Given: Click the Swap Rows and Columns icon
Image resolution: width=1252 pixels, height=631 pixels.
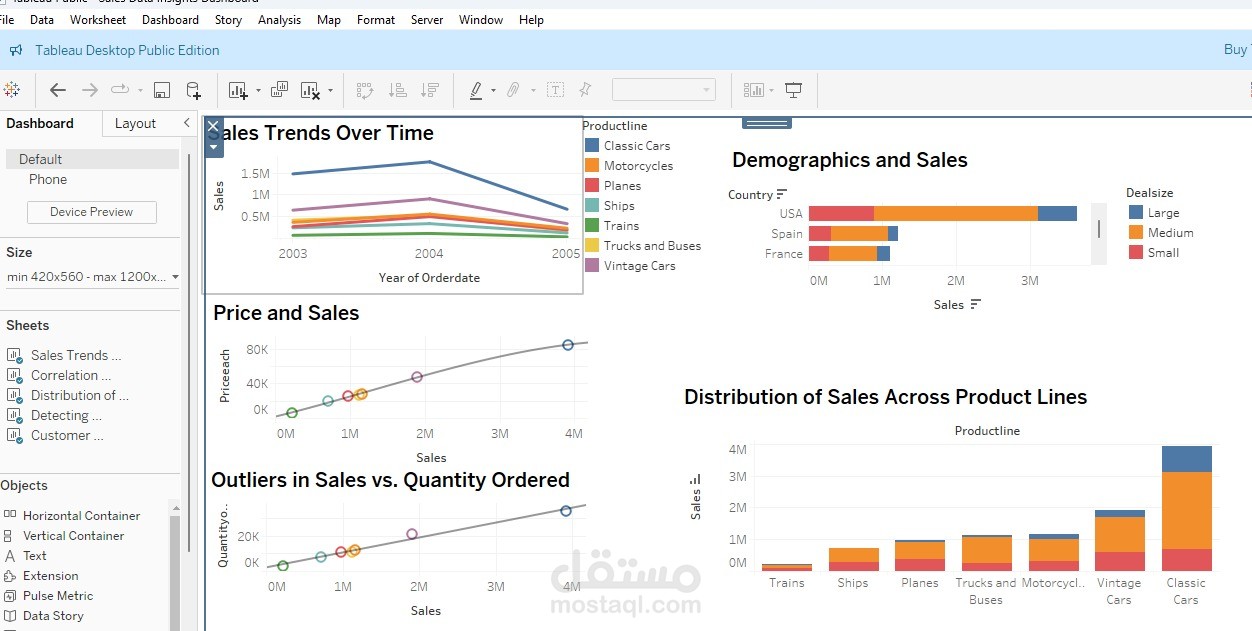Looking at the screenshot, I should click(365, 89).
